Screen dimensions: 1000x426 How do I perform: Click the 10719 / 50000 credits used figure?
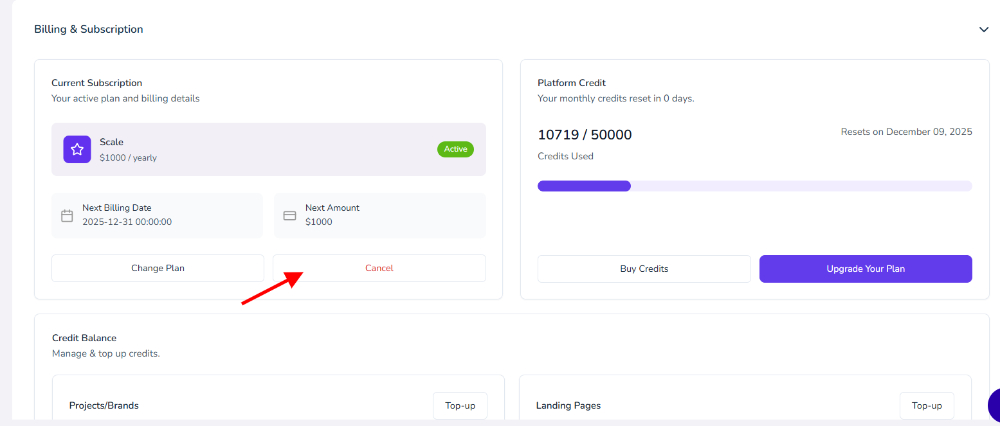[585, 135]
